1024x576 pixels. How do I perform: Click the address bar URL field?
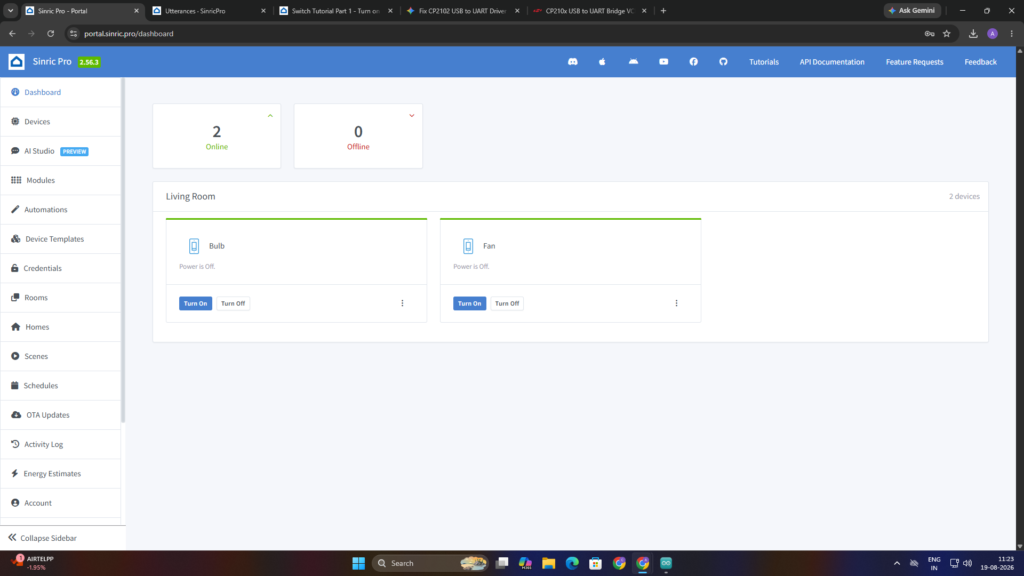point(496,33)
